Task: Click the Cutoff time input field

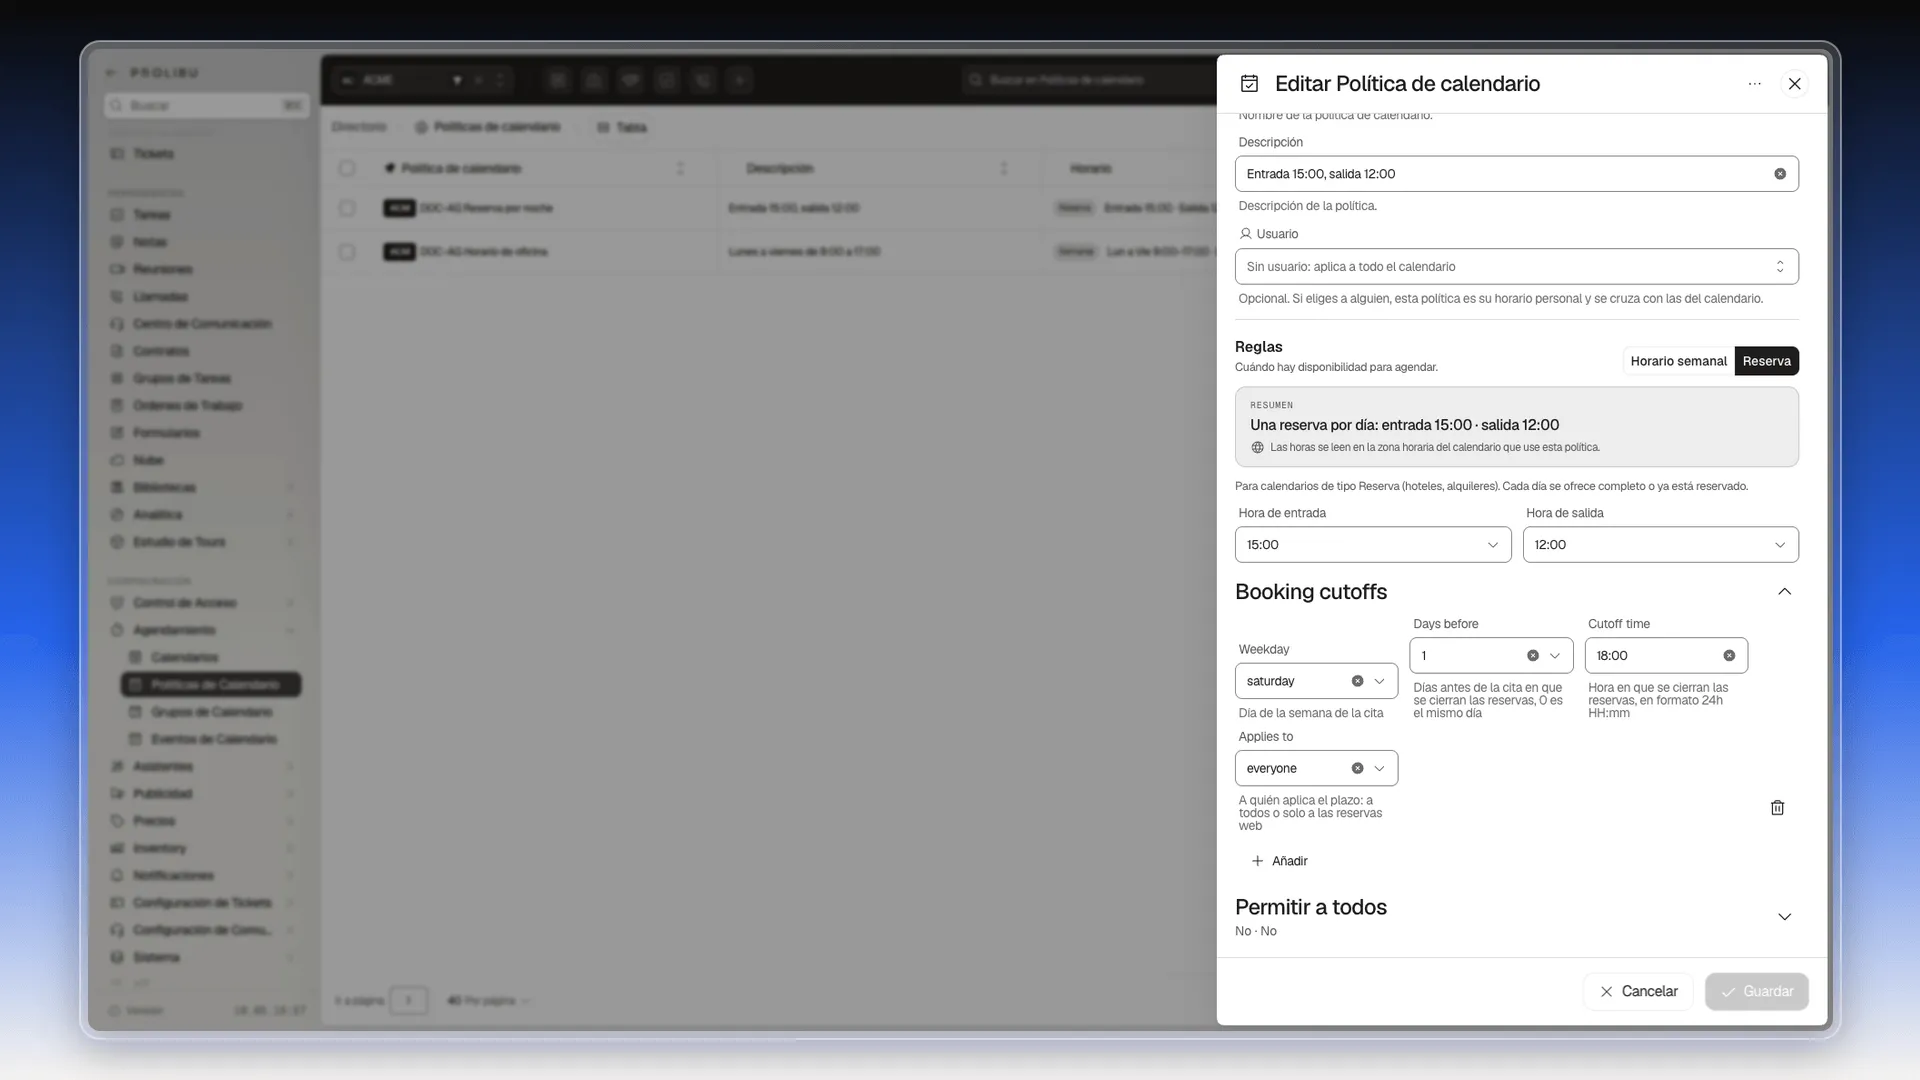Action: (x=1666, y=656)
